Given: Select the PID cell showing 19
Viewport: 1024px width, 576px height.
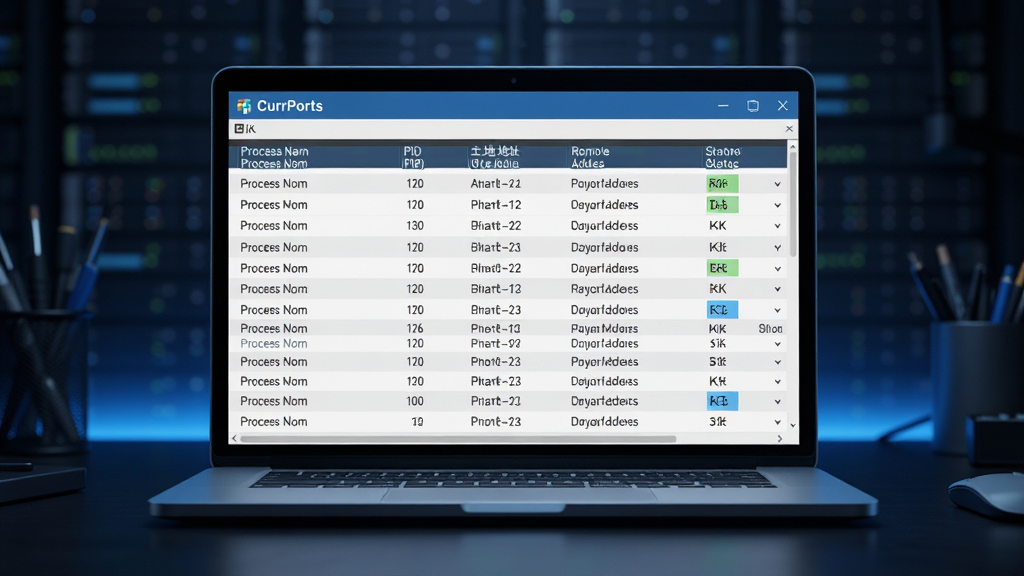Looking at the screenshot, I should coord(417,422).
